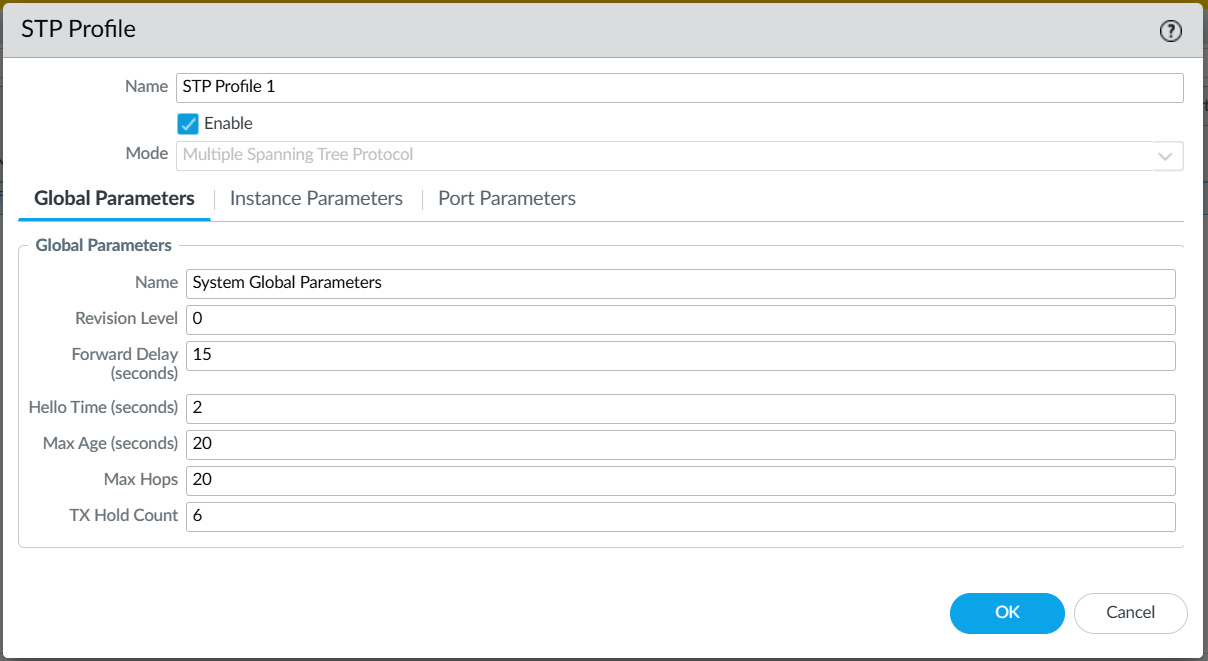Viewport: 1208px width, 661px height.
Task: Click the System Global Parameters name field
Action: point(681,283)
